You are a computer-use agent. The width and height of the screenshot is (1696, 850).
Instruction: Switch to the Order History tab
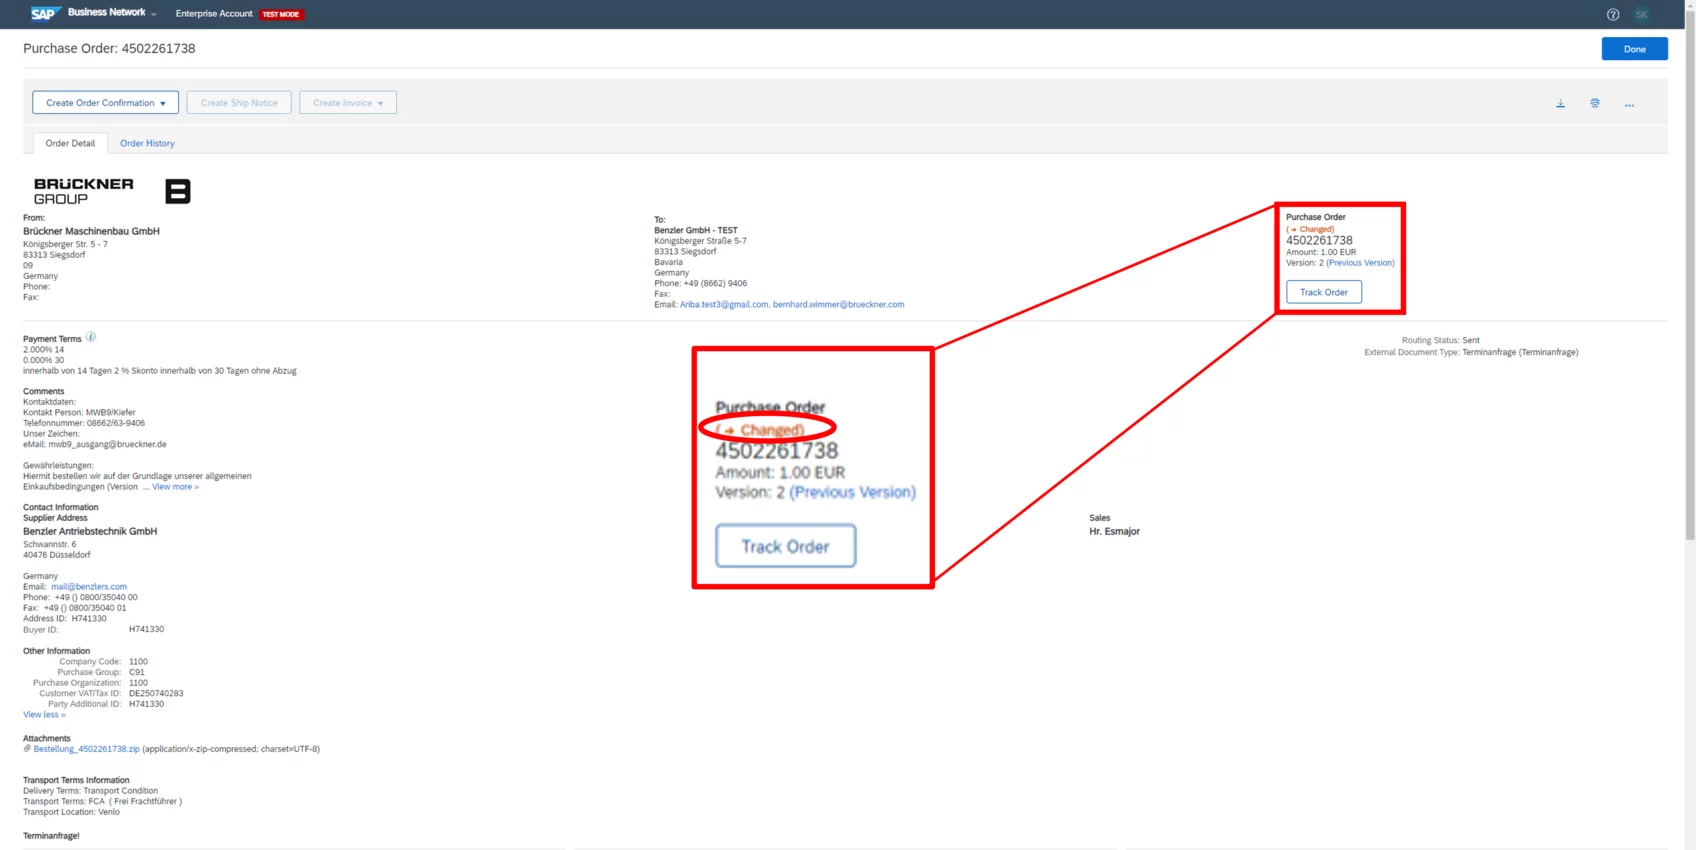(x=147, y=143)
